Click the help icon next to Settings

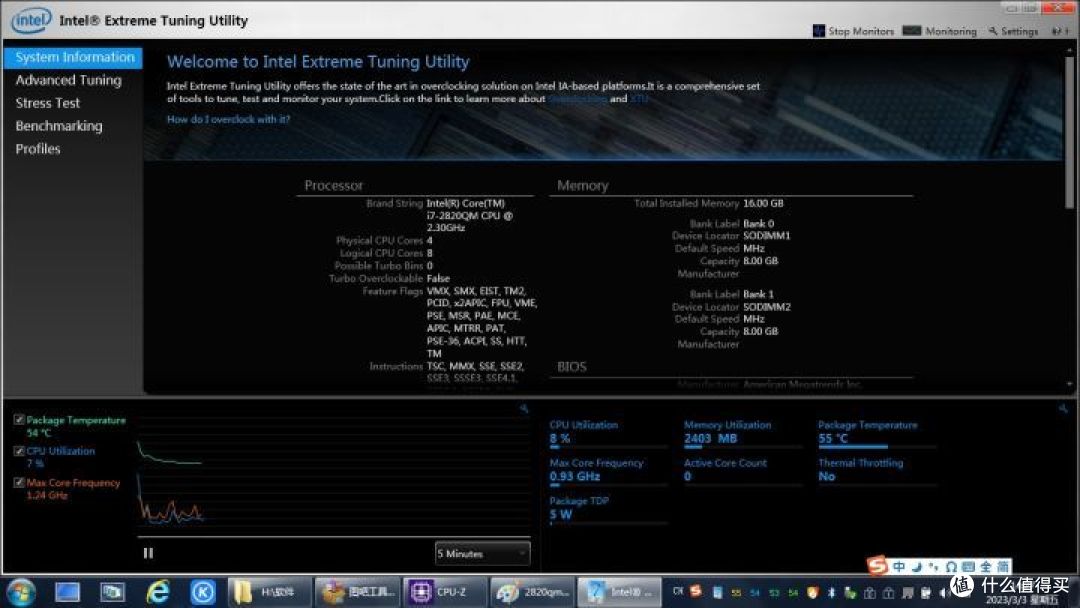tap(1059, 31)
